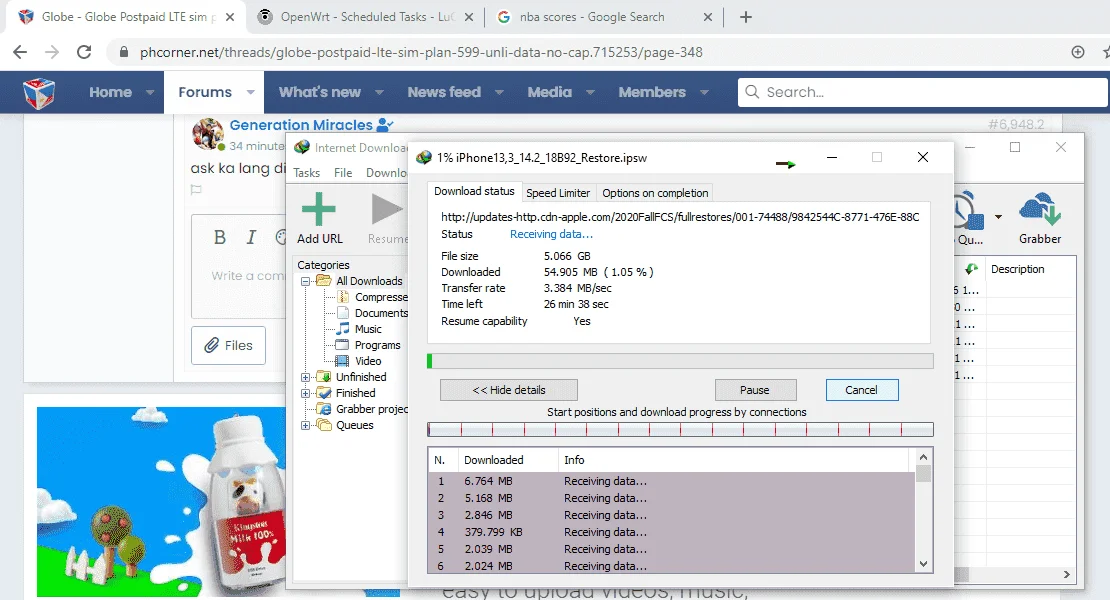Open the File menu in IDM
1110x600 pixels.
(343, 173)
